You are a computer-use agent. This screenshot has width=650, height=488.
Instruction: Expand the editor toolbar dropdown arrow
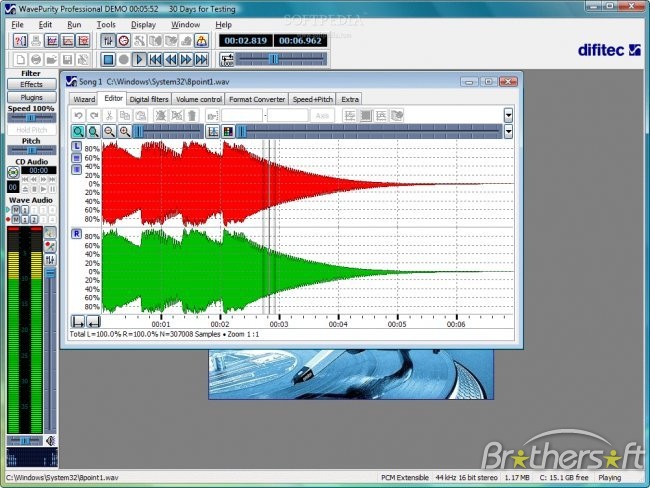(508, 116)
